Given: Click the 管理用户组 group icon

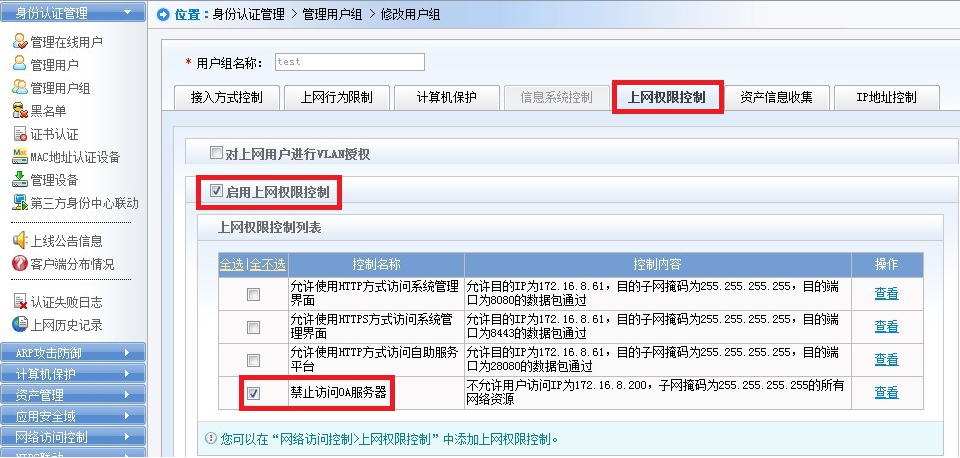Looking at the screenshot, I should click(x=20, y=88).
